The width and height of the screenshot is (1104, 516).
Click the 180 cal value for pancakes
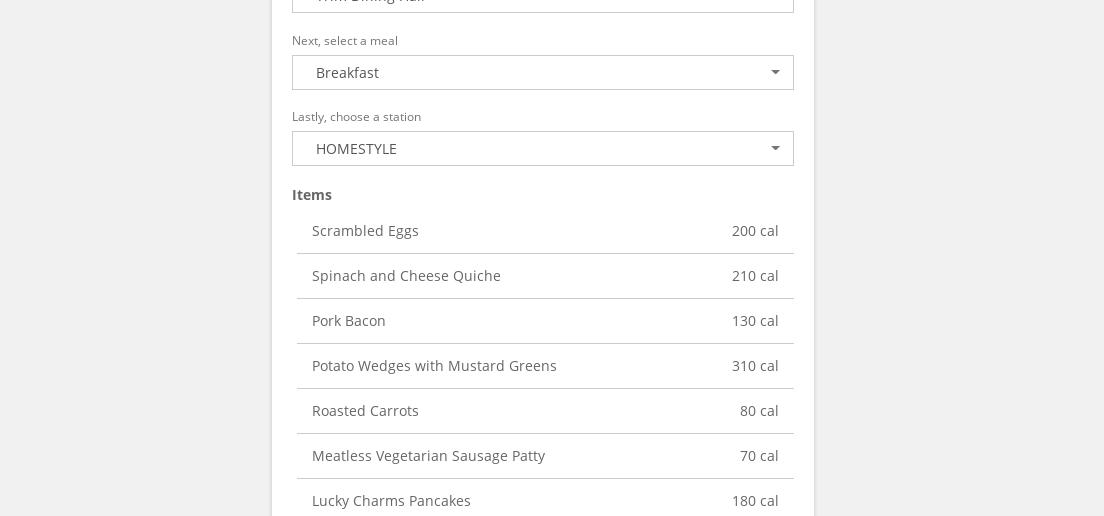click(755, 501)
